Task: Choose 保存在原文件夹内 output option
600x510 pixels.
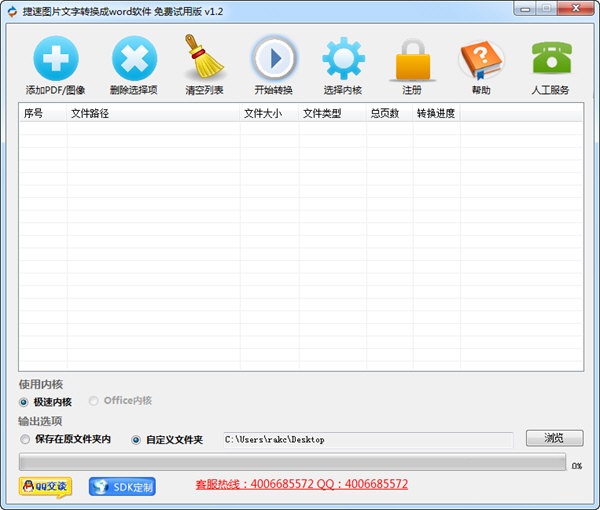Action: [x=25, y=439]
